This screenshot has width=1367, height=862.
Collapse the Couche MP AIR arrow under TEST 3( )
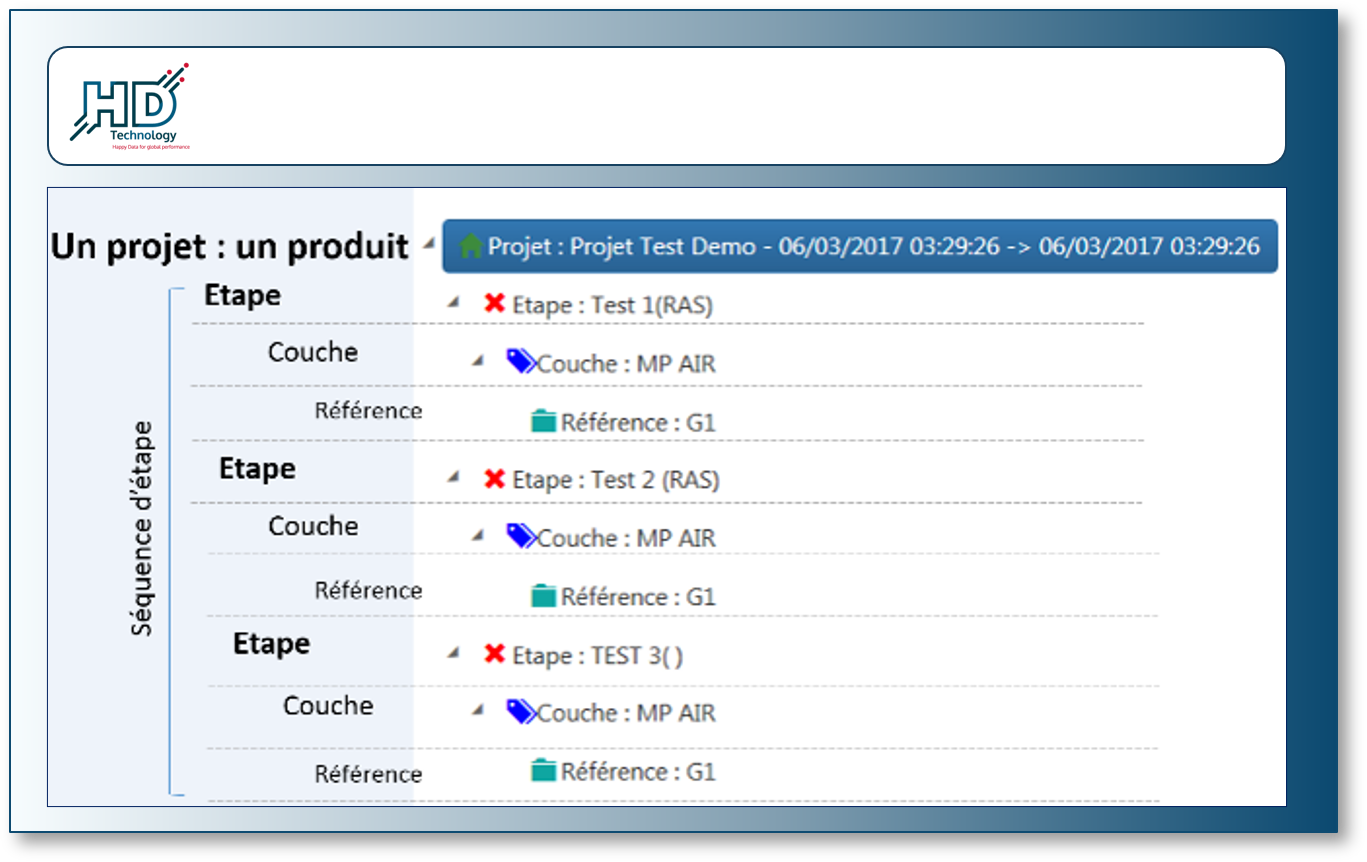click(x=478, y=710)
